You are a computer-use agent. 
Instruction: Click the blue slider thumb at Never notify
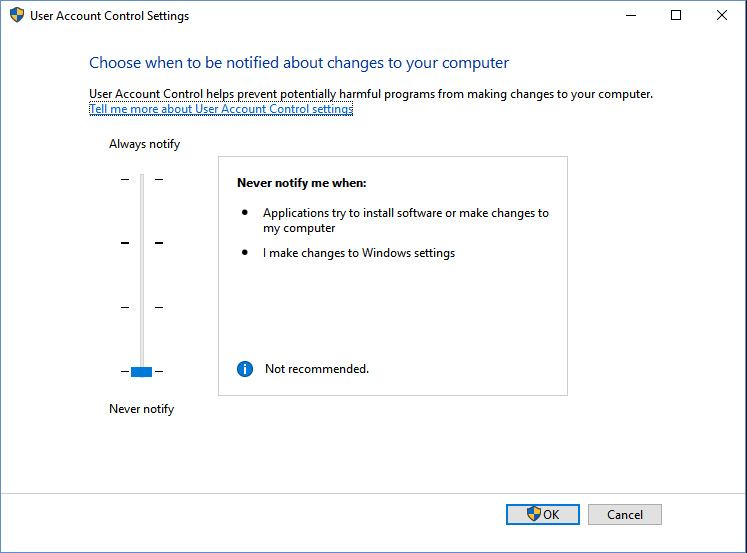tap(141, 371)
